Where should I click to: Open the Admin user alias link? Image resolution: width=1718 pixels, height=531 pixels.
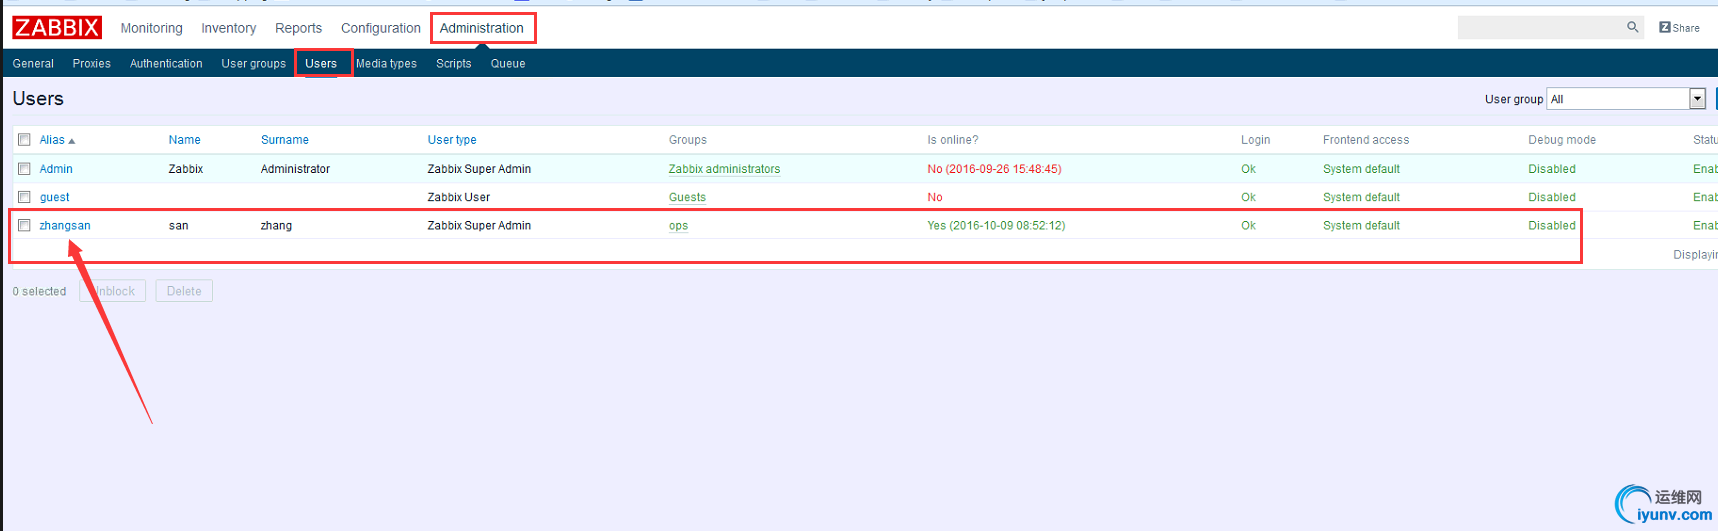[56, 169]
